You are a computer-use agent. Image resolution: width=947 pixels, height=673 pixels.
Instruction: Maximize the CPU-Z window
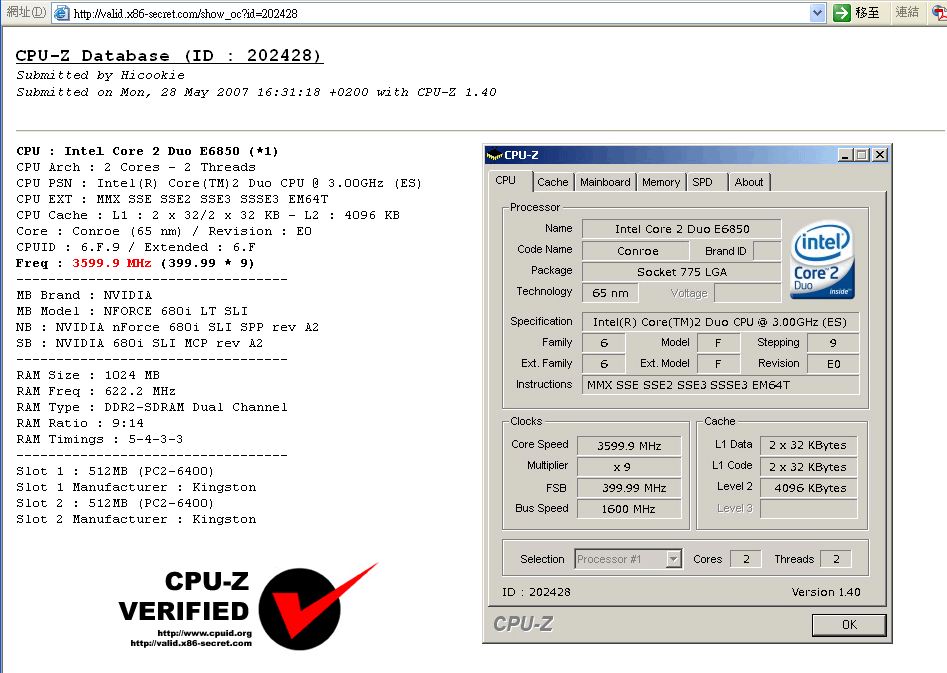[x=862, y=155]
